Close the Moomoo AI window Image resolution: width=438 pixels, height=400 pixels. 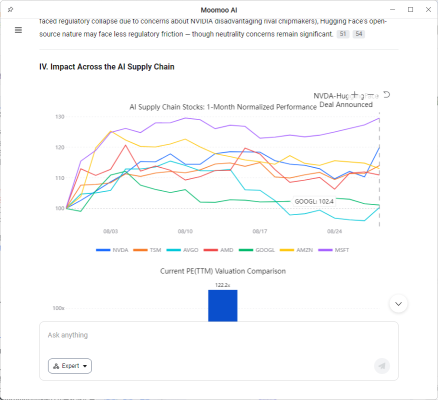[428, 10]
